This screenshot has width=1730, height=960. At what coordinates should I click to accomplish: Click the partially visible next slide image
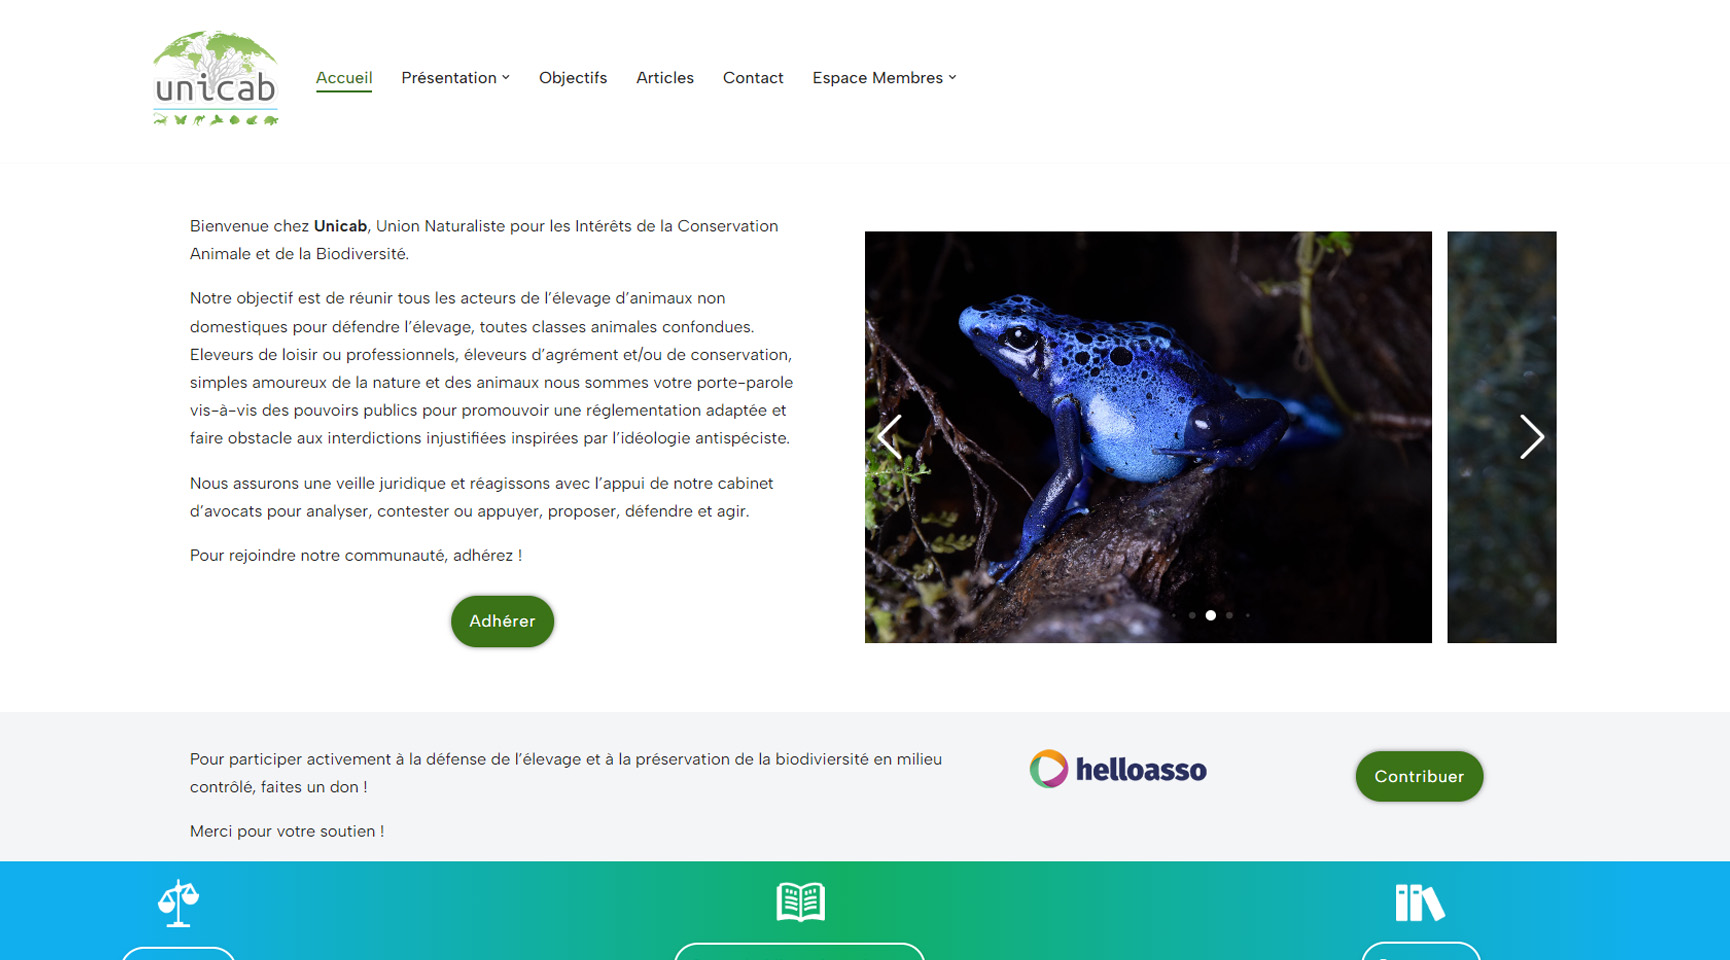[1502, 437]
